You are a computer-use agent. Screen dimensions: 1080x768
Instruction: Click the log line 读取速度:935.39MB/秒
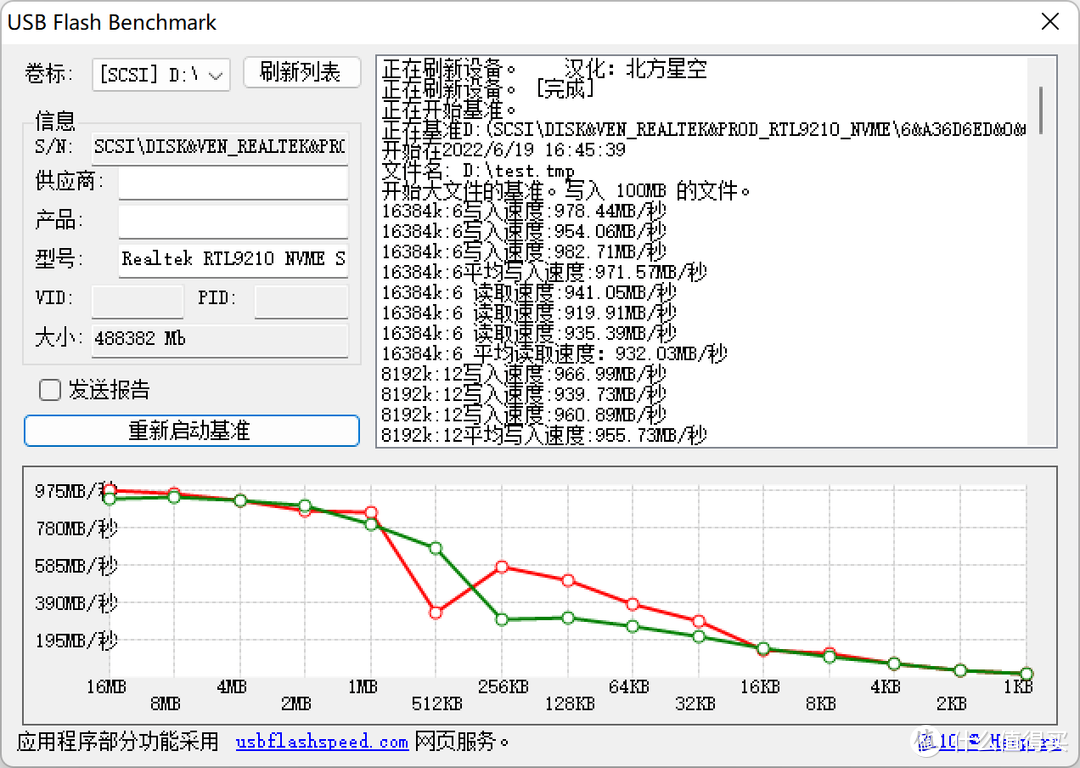[529, 333]
